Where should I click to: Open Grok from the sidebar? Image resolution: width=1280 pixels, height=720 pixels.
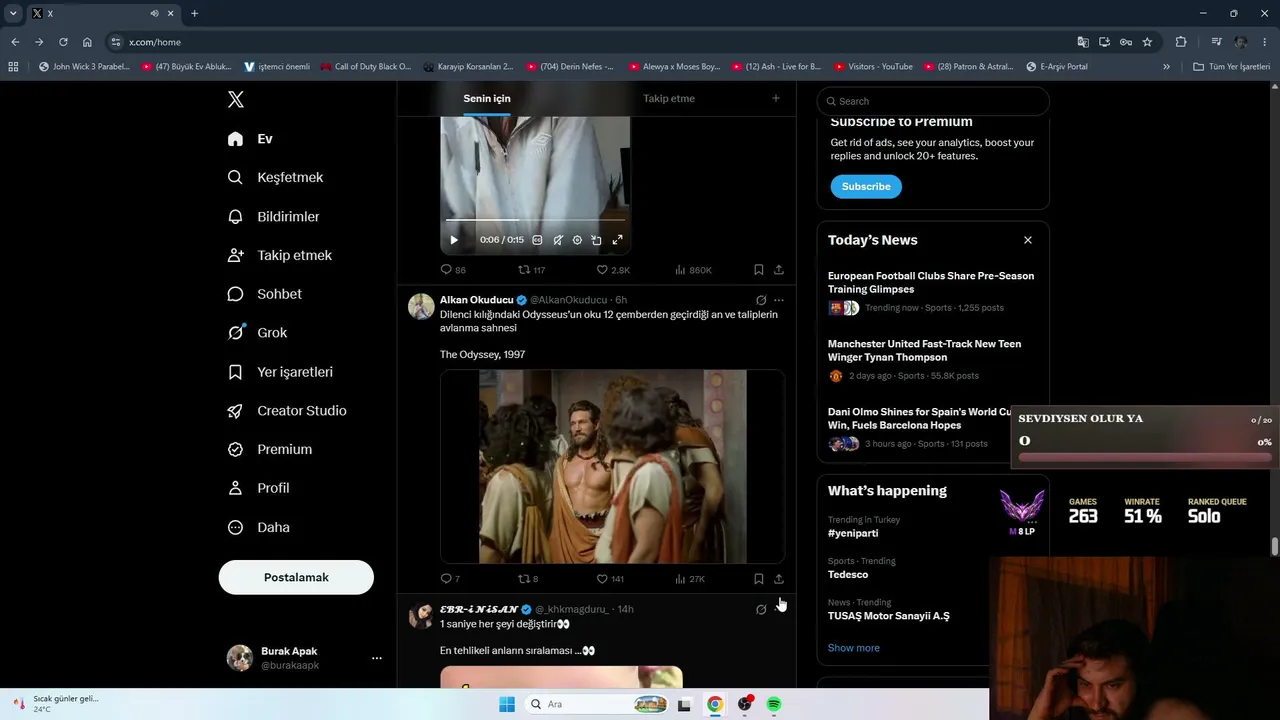(x=257, y=333)
